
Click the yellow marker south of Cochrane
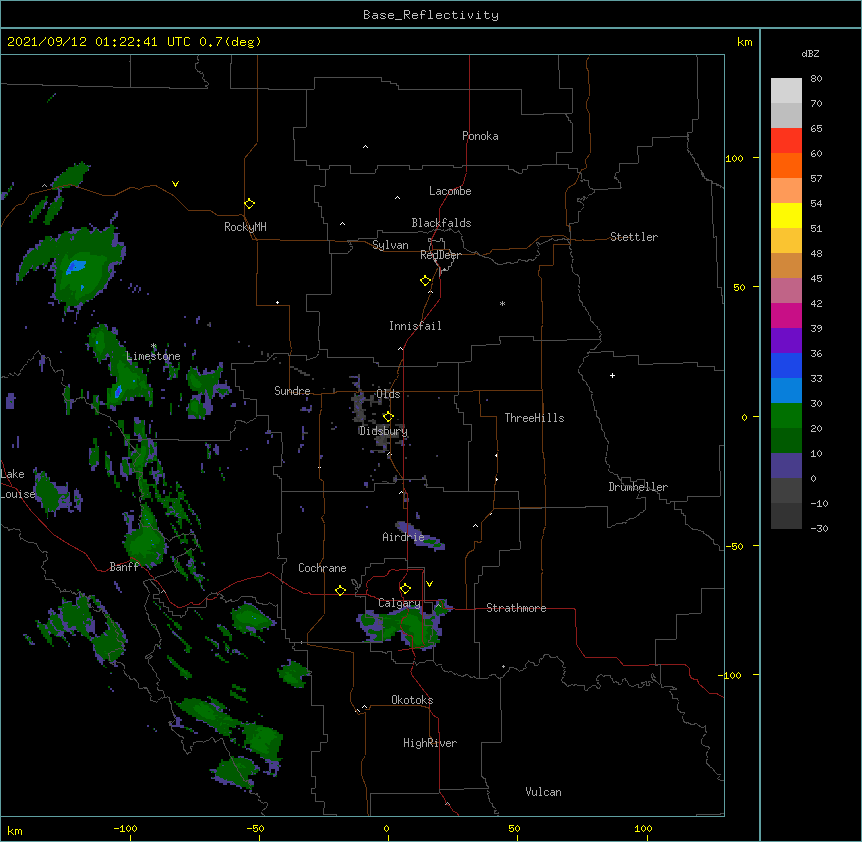(x=340, y=590)
